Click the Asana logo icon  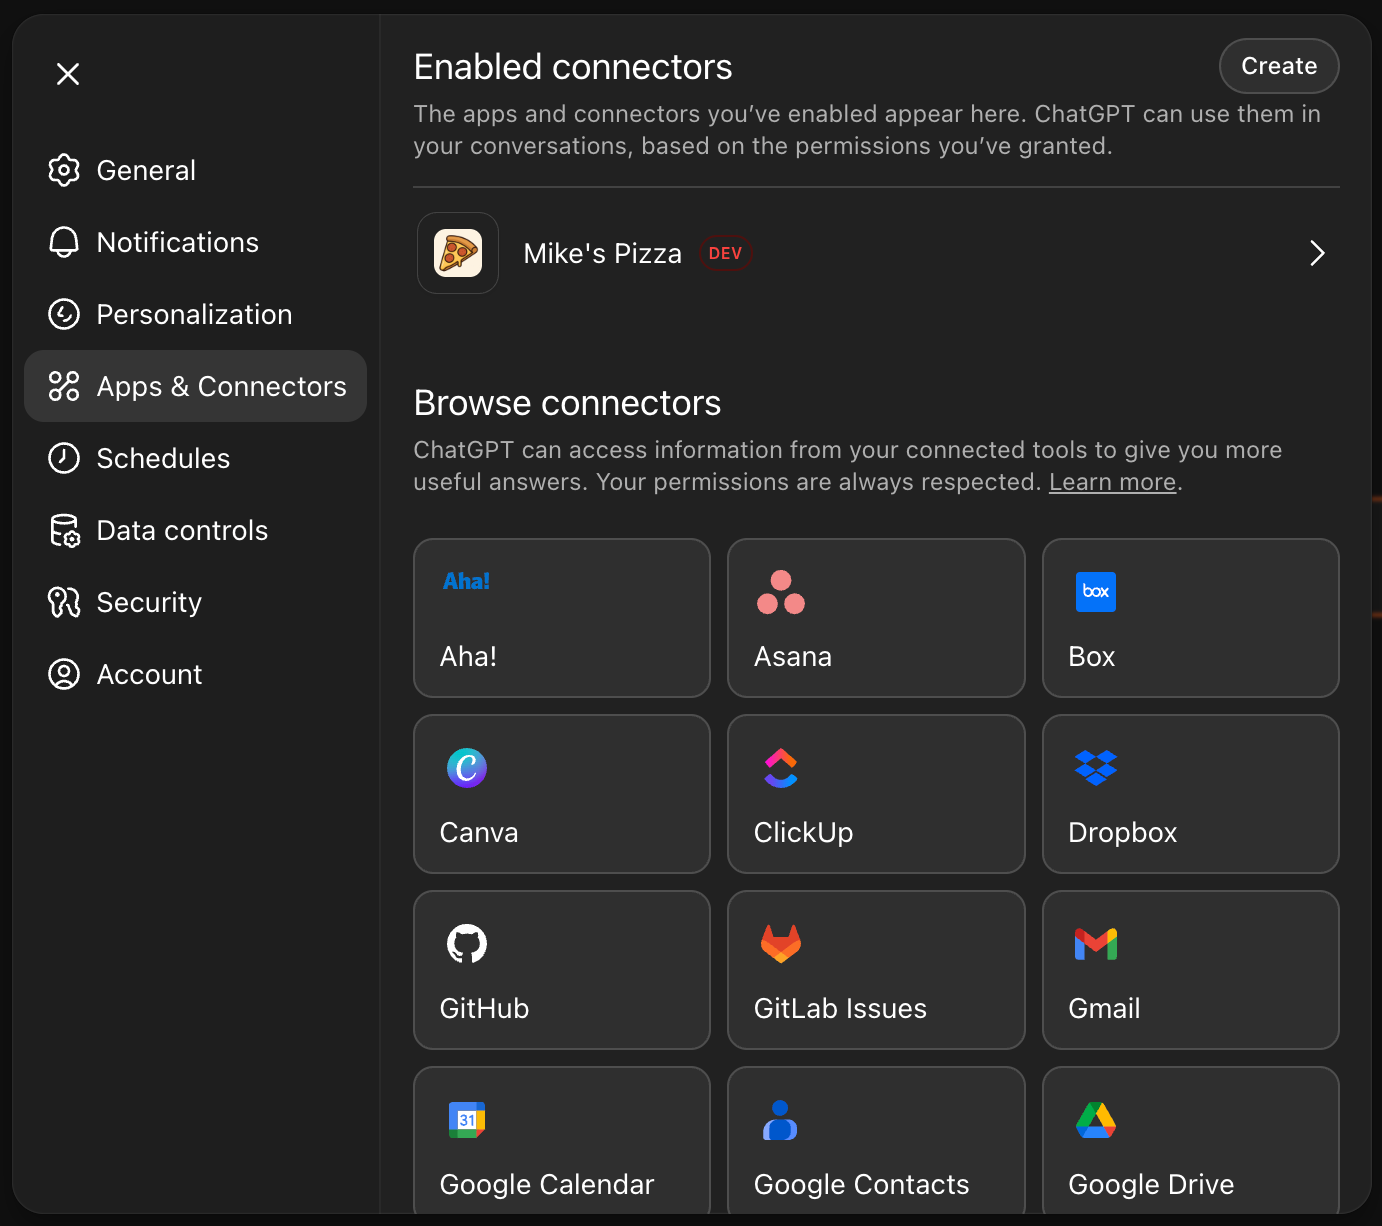[x=781, y=592]
